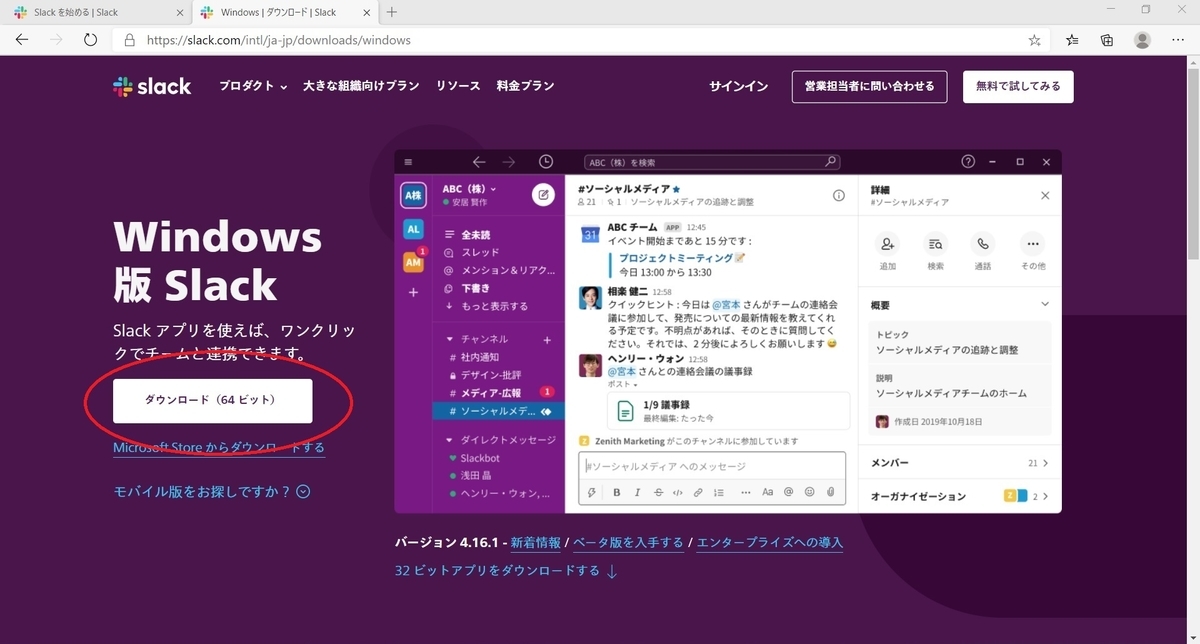Click the hamburger menu icon in Slack app
Image resolution: width=1200 pixels, height=644 pixels.
[408, 162]
